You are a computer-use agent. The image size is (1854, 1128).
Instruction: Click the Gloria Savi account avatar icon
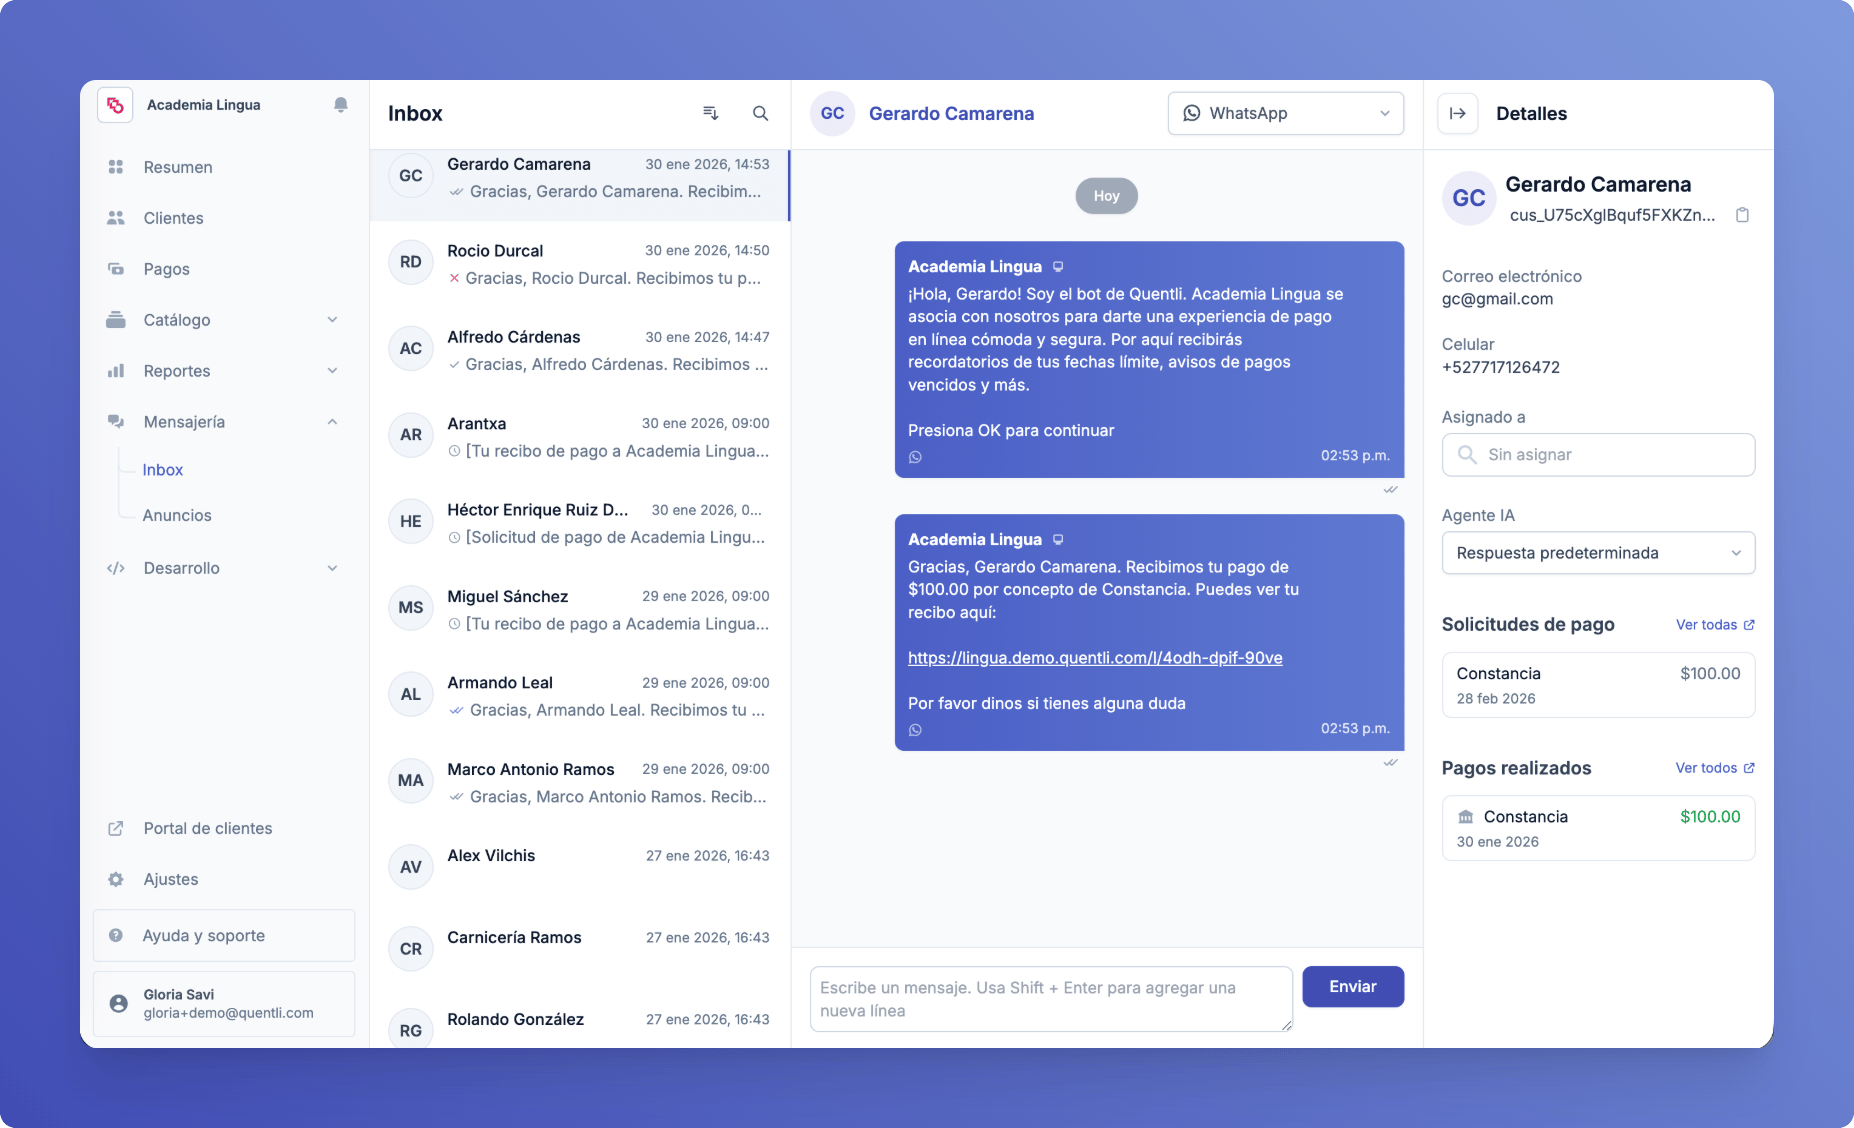119,1003
